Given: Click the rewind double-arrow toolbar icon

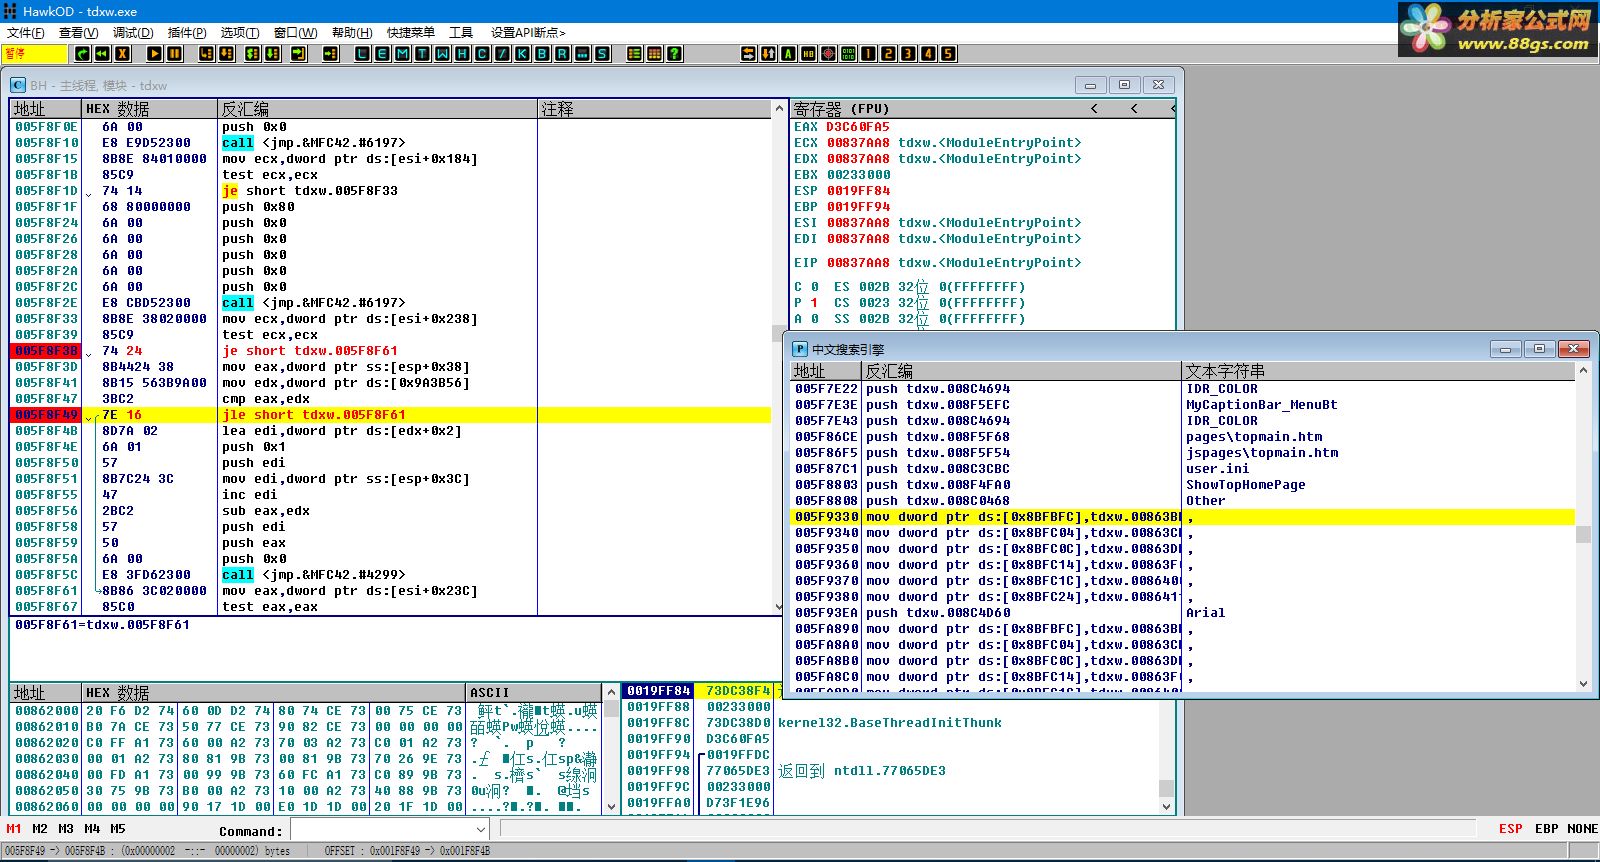Looking at the screenshot, I should pos(102,54).
